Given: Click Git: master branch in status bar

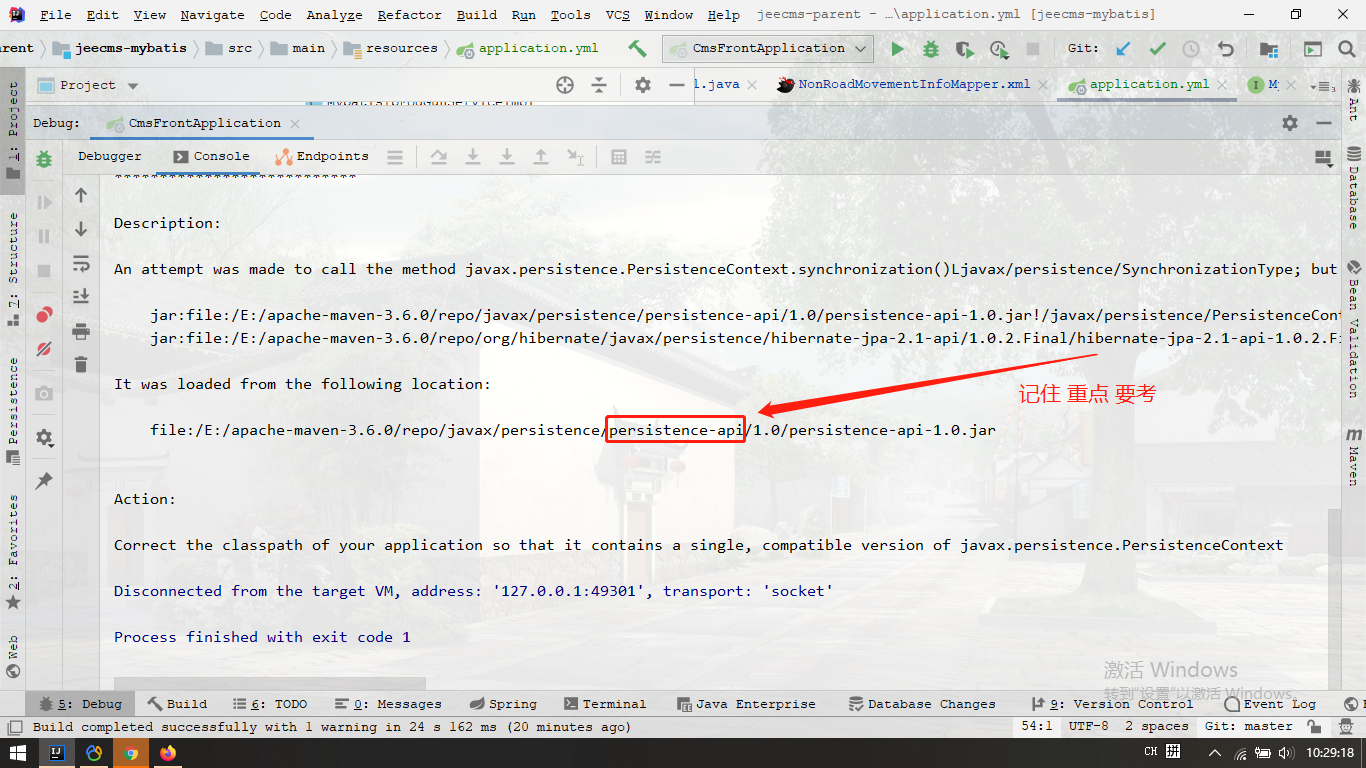Looking at the screenshot, I should [1248, 726].
